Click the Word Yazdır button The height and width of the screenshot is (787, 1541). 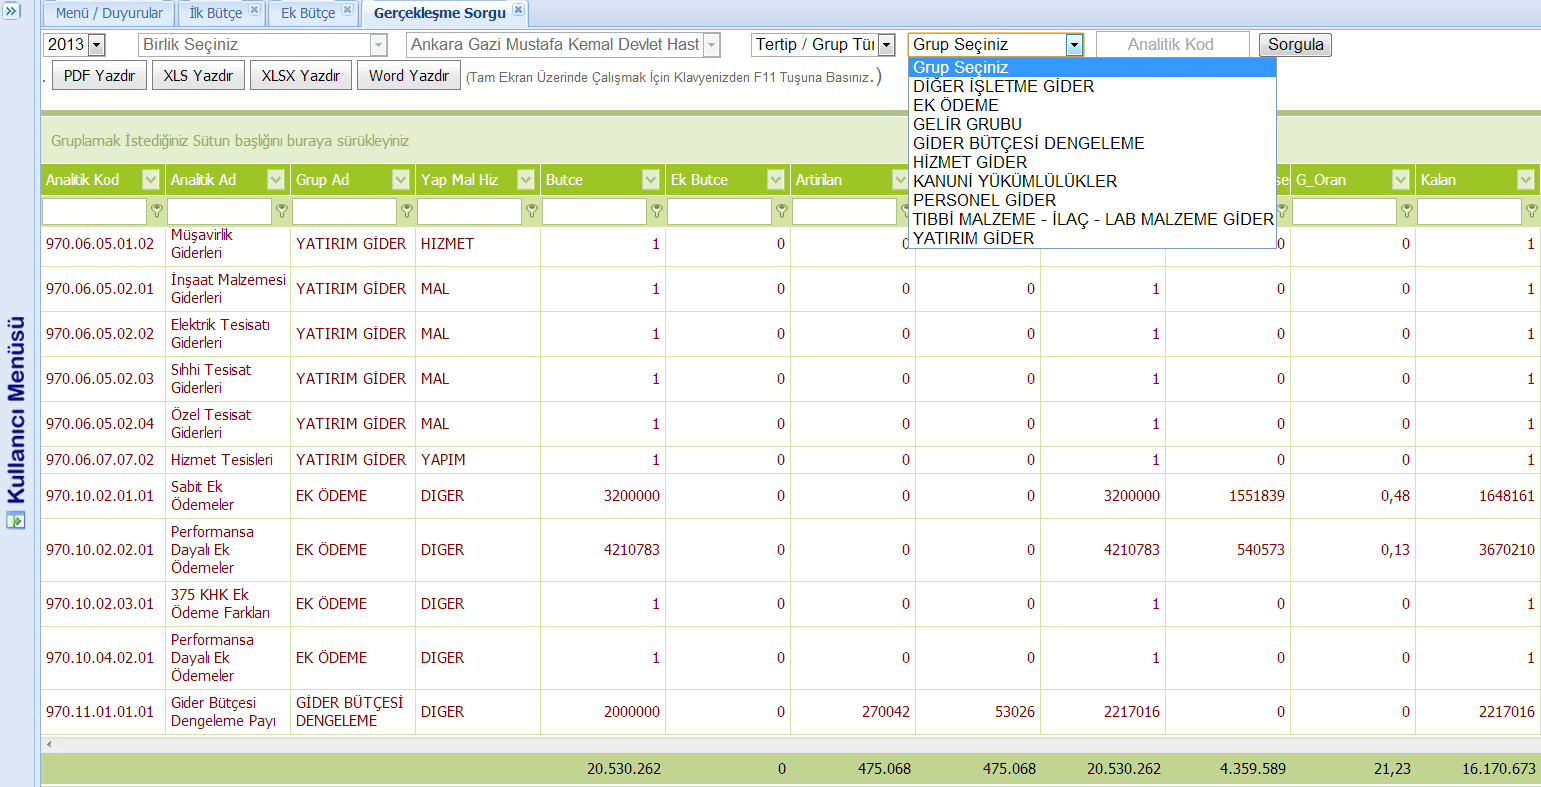(x=409, y=76)
